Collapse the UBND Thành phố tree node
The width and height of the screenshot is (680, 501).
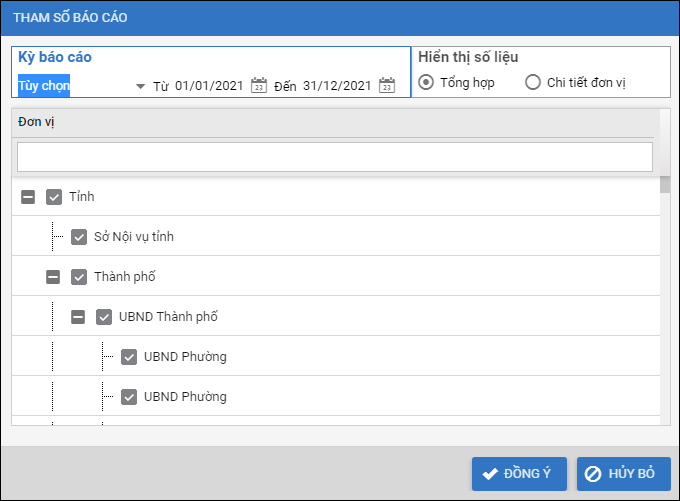pyautogui.click(x=78, y=317)
